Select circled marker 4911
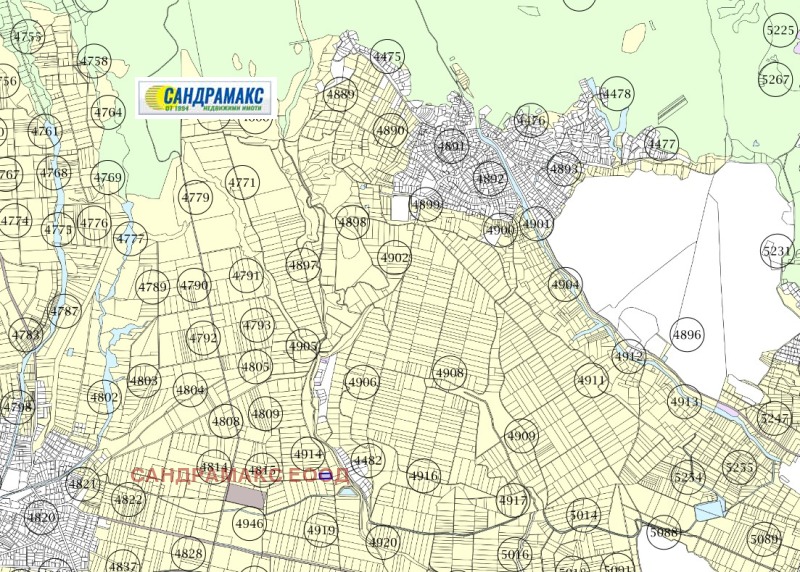The image size is (800, 572). pyautogui.click(x=591, y=381)
